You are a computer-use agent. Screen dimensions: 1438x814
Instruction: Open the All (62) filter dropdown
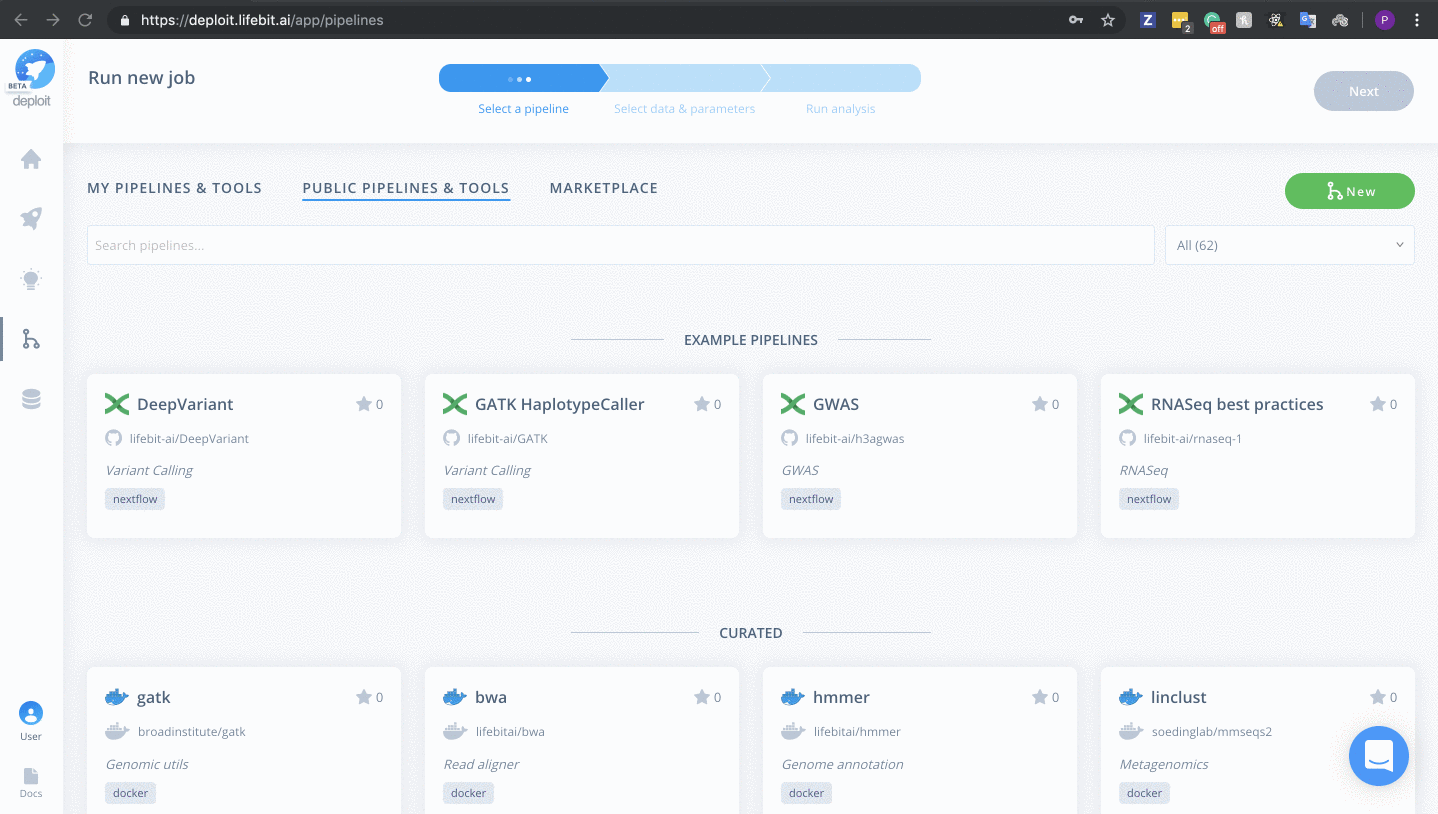tap(1289, 245)
